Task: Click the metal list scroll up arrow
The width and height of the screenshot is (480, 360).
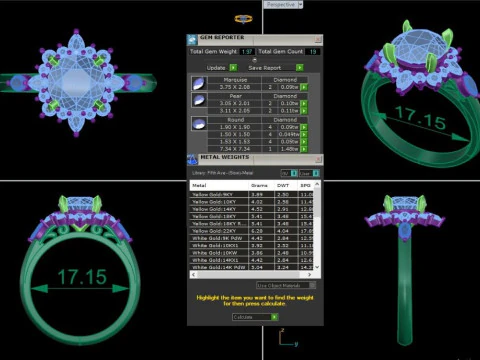Action: point(317,184)
